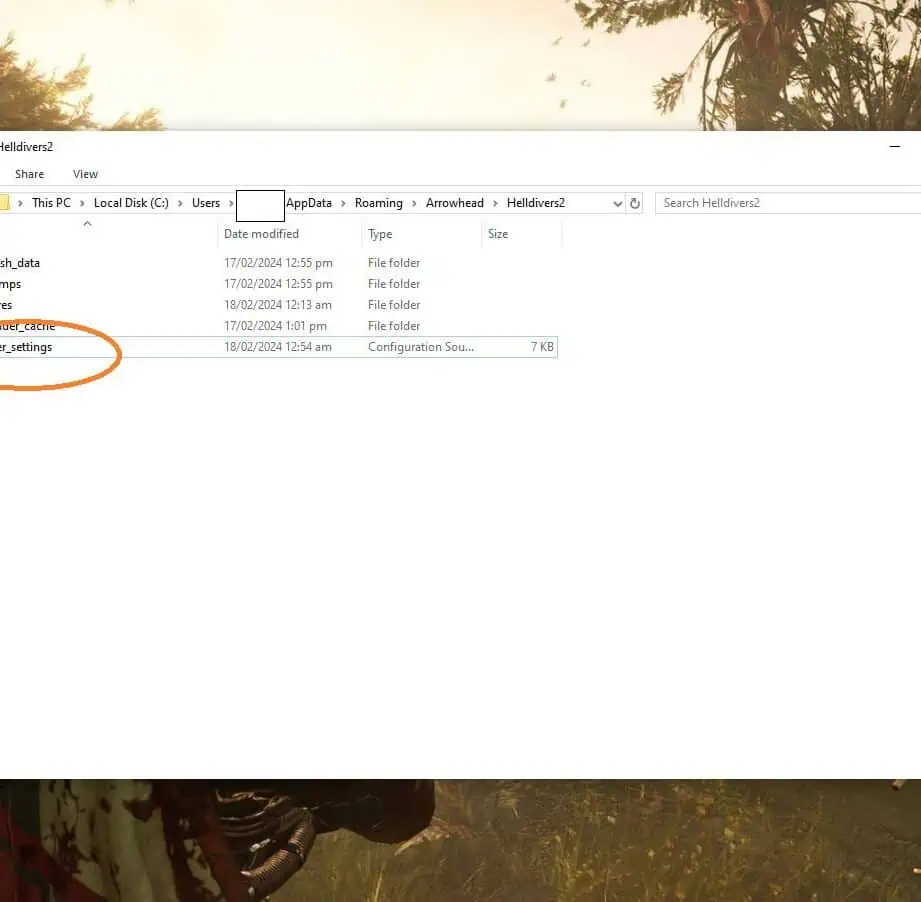Click File folder in the sh_data row
921x902 pixels.
pos(394,263)
